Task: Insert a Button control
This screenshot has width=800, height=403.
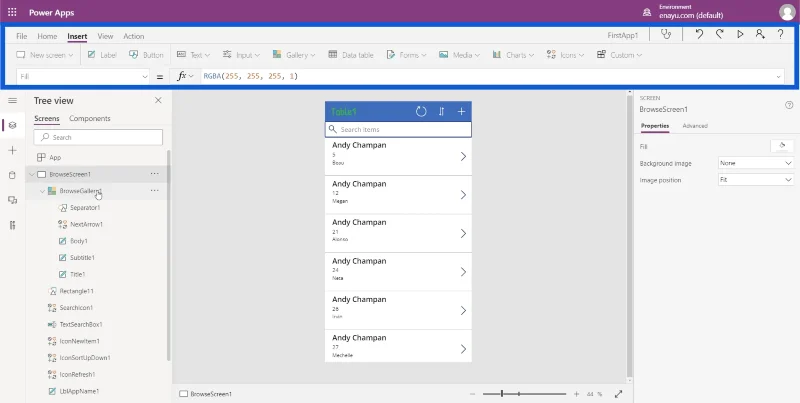Action: point(146,55)
